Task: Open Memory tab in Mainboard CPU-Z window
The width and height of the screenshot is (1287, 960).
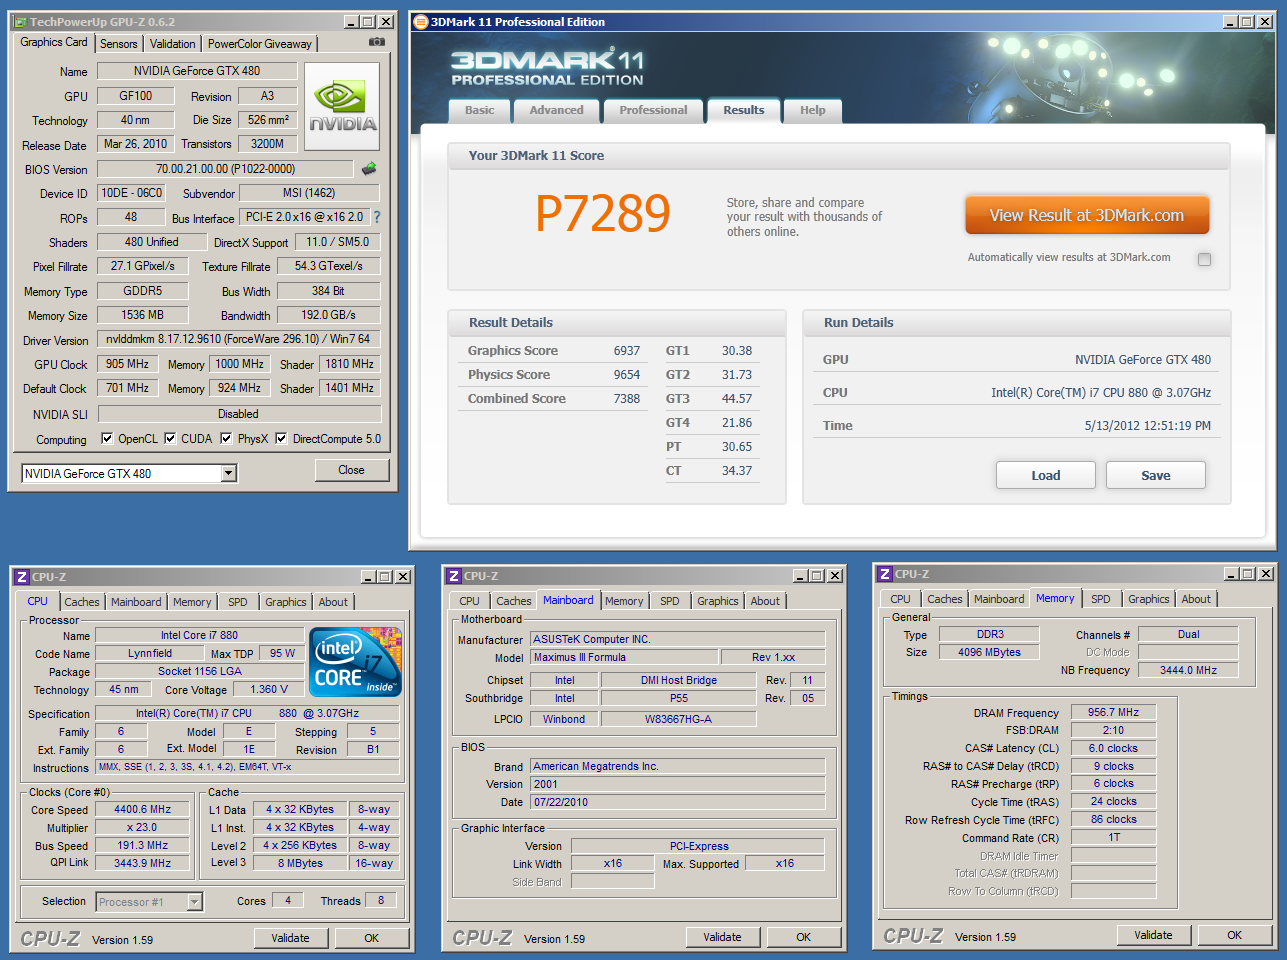Action: pos(624,601)
